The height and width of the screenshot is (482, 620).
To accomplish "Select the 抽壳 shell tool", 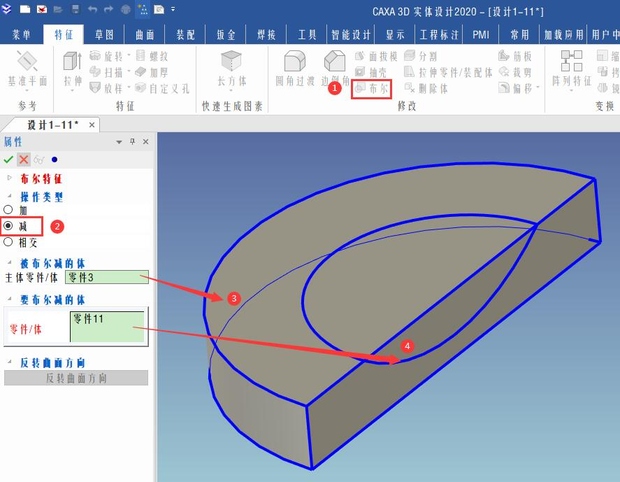I will (x=370, y=72).
